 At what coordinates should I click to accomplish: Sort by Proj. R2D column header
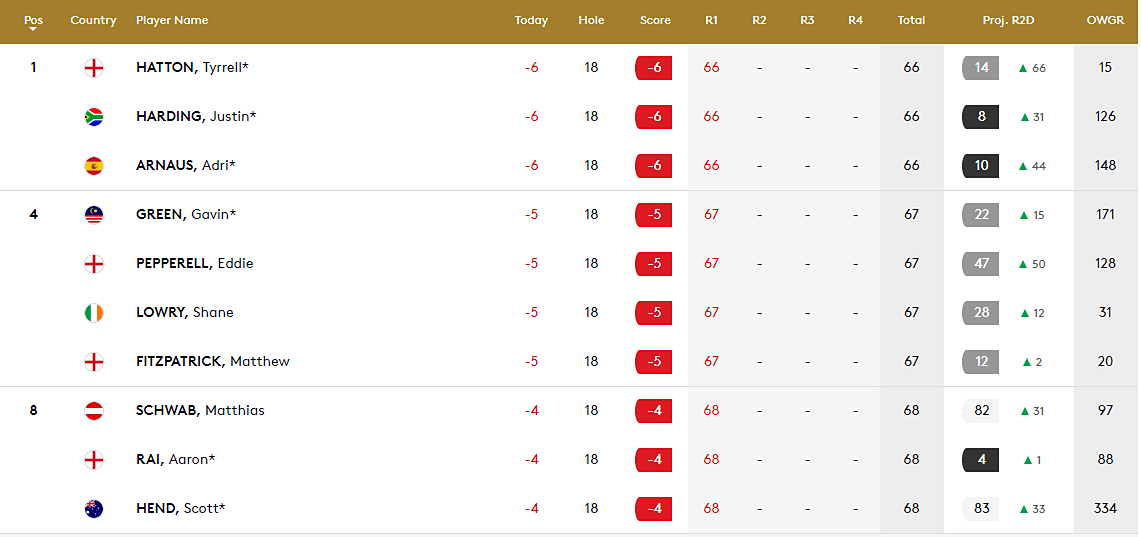click(1008, 20)
